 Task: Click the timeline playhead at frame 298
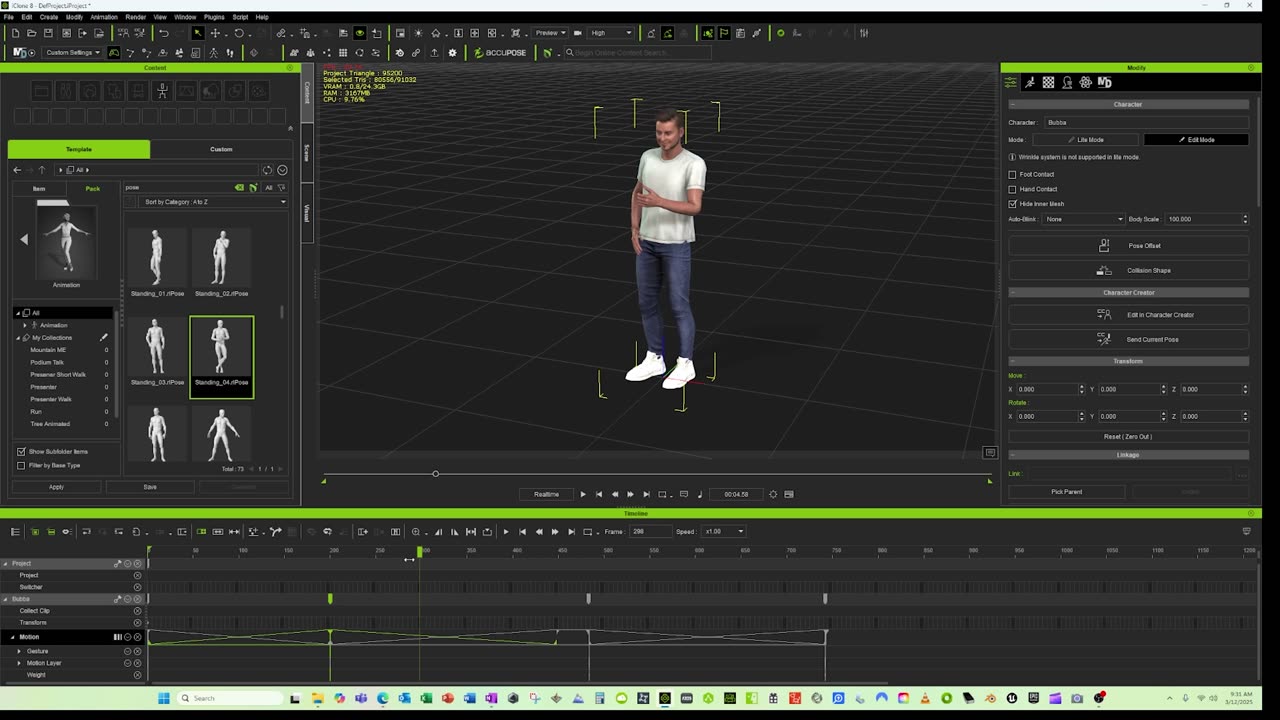(420, 552)
